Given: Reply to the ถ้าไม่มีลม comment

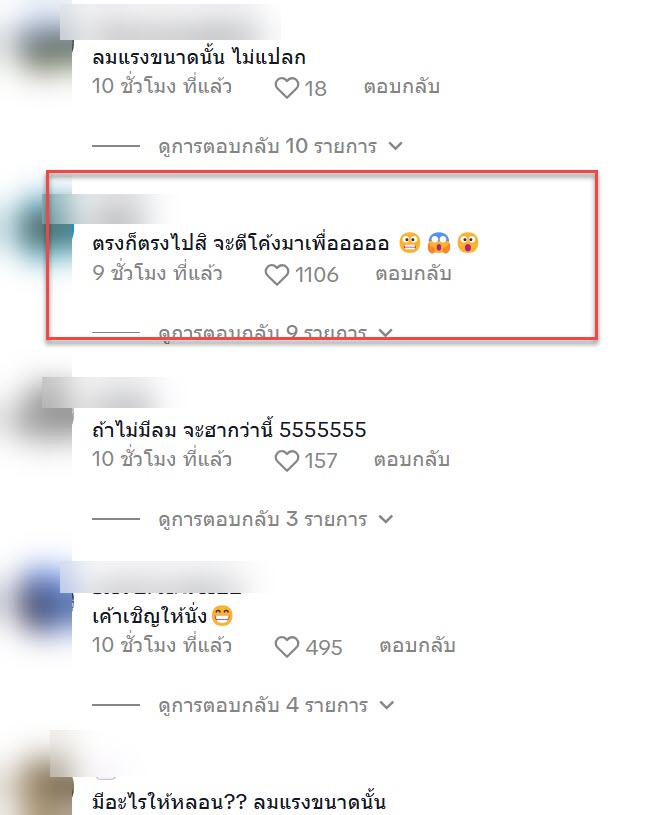Looking at the screenshot, I should pyautogui.click(x=412, y=459).
